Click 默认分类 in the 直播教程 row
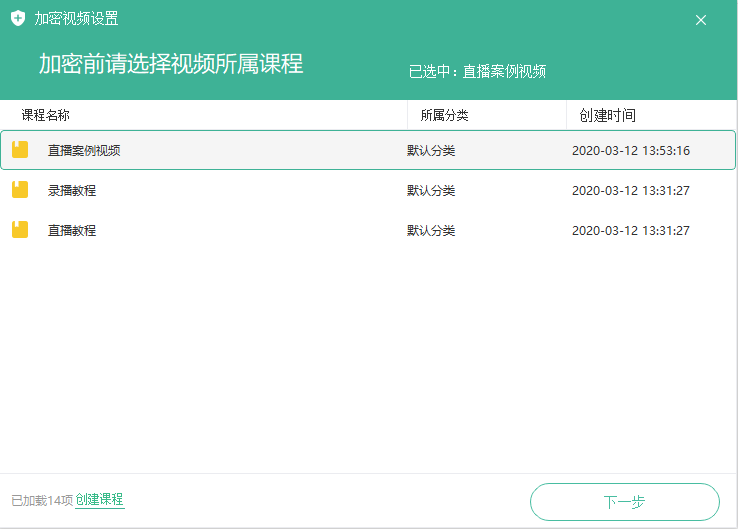Screen dimensions: 738x529 tap(431, 231)
